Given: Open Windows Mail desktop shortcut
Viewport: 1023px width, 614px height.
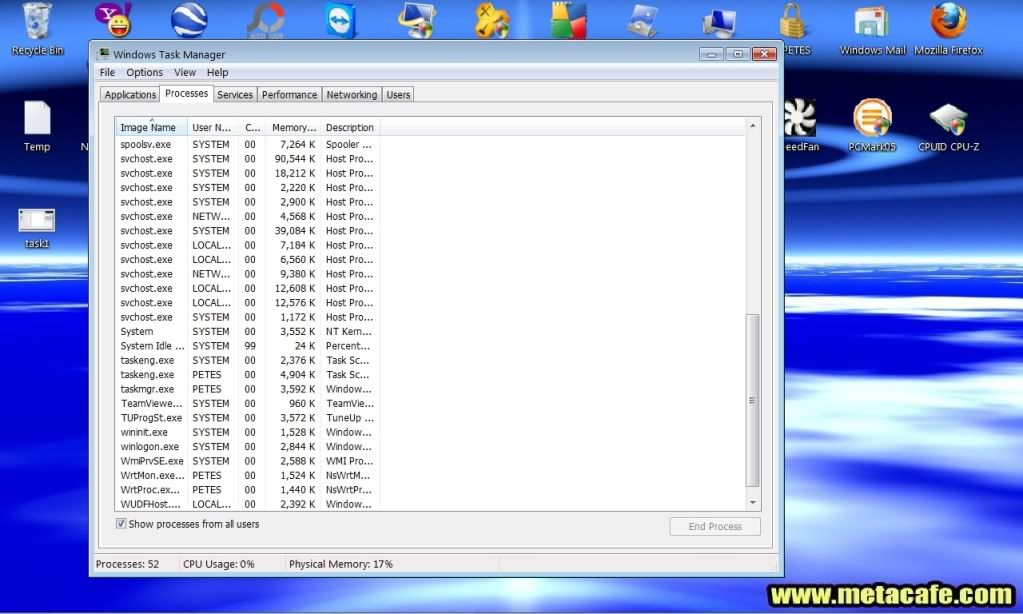Looking at the screenshot, I should pos(872,22).
